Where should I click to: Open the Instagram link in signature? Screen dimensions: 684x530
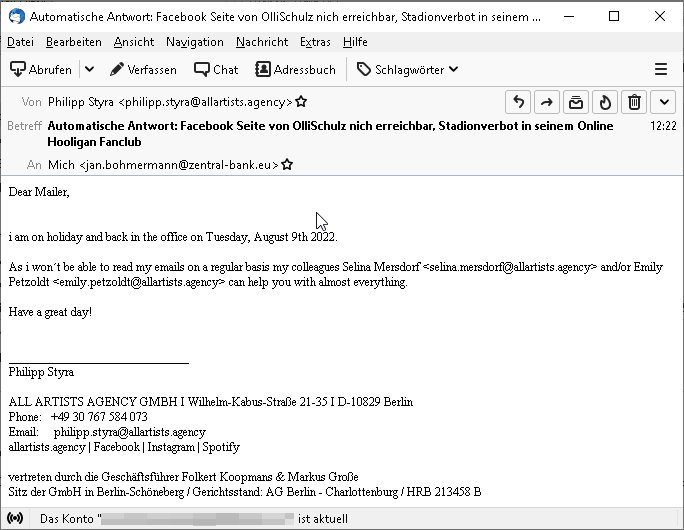[x=171, y=447]
